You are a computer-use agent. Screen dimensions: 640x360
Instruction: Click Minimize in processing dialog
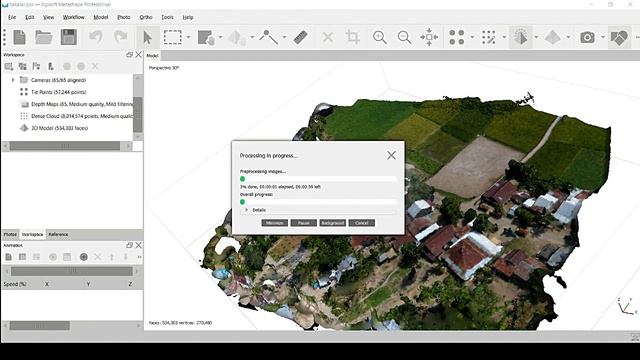point(274,223)
